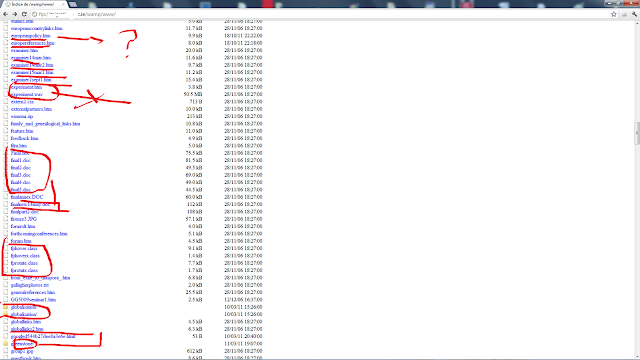Viewport: 640px width, 360px height.
Task: Click the '612 kB' size value
Action: tap(194, 351)
